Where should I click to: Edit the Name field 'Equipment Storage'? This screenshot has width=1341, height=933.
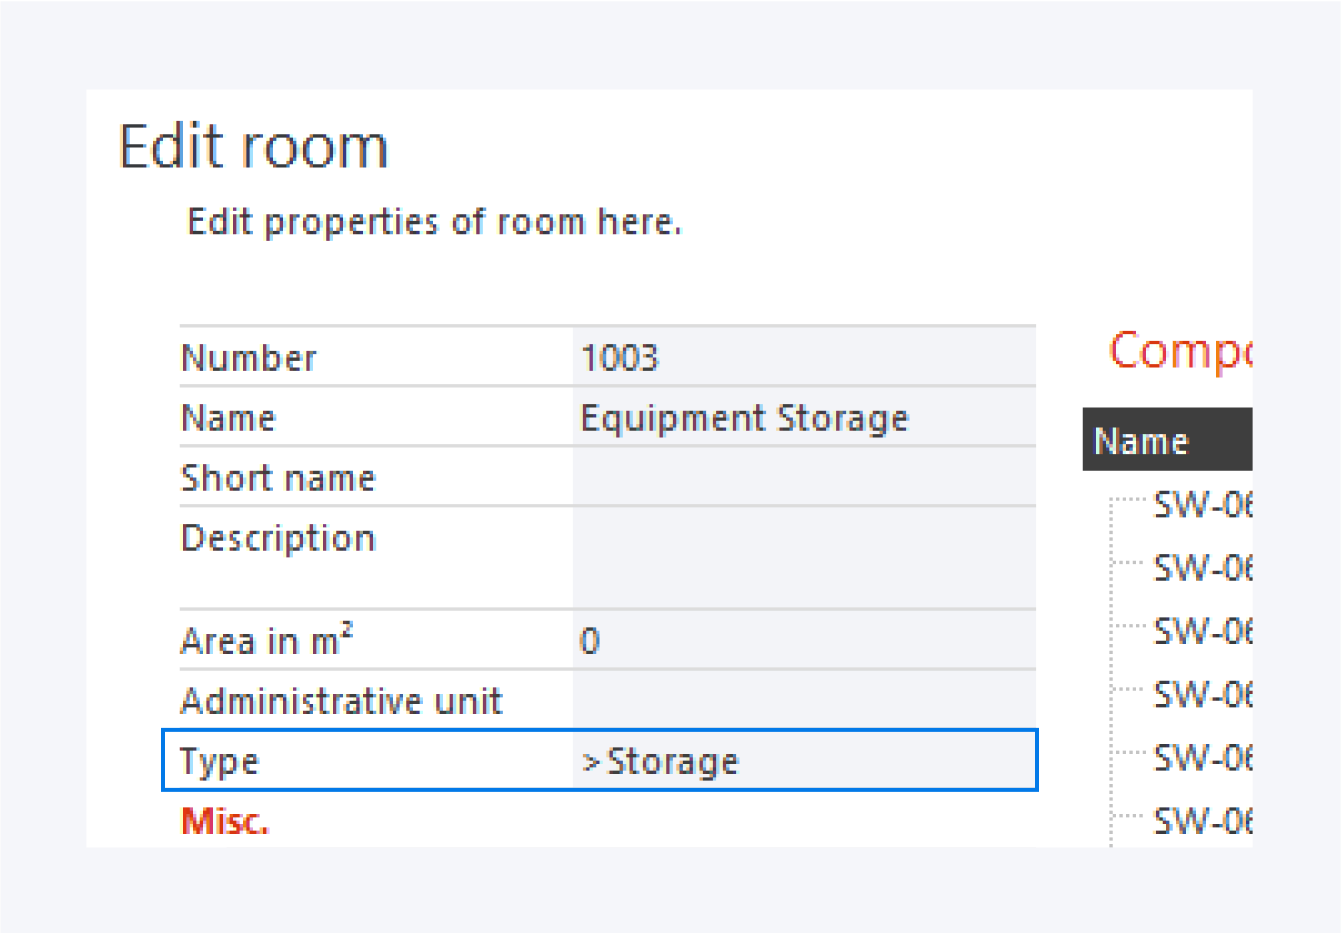coord(803,417)
